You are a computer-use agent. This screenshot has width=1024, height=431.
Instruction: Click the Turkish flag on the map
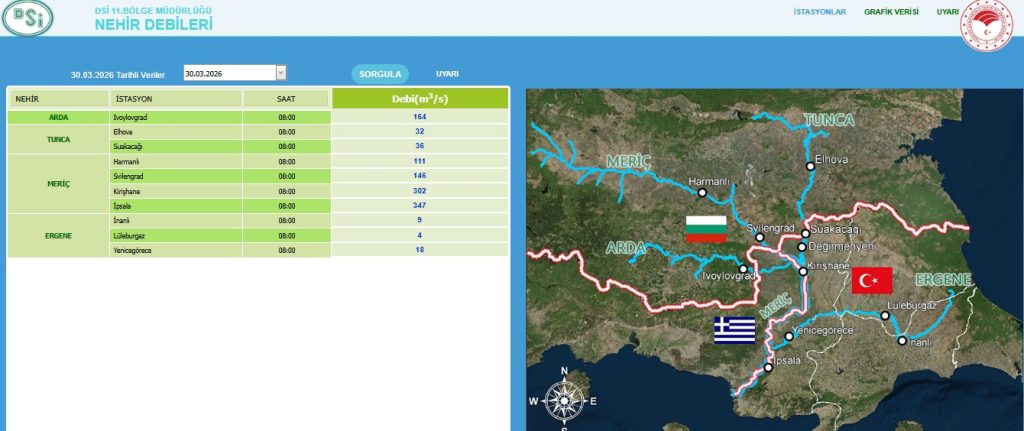tap(871, 280)
